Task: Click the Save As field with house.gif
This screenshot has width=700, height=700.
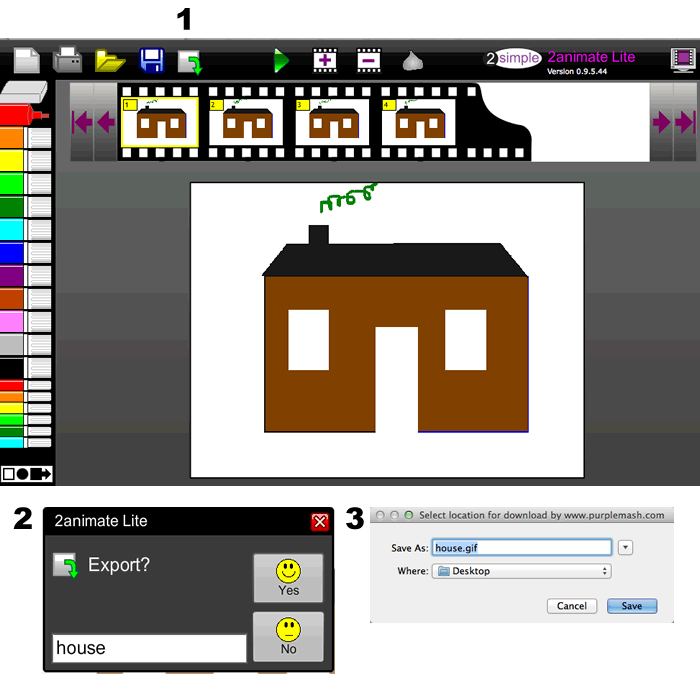Action: click(x=521, y=548)
